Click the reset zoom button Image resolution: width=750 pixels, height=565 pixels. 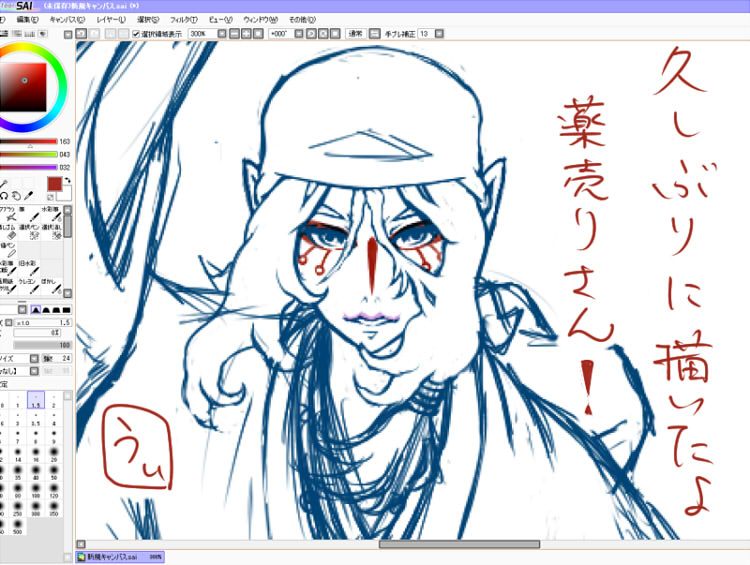click(258, 34)
